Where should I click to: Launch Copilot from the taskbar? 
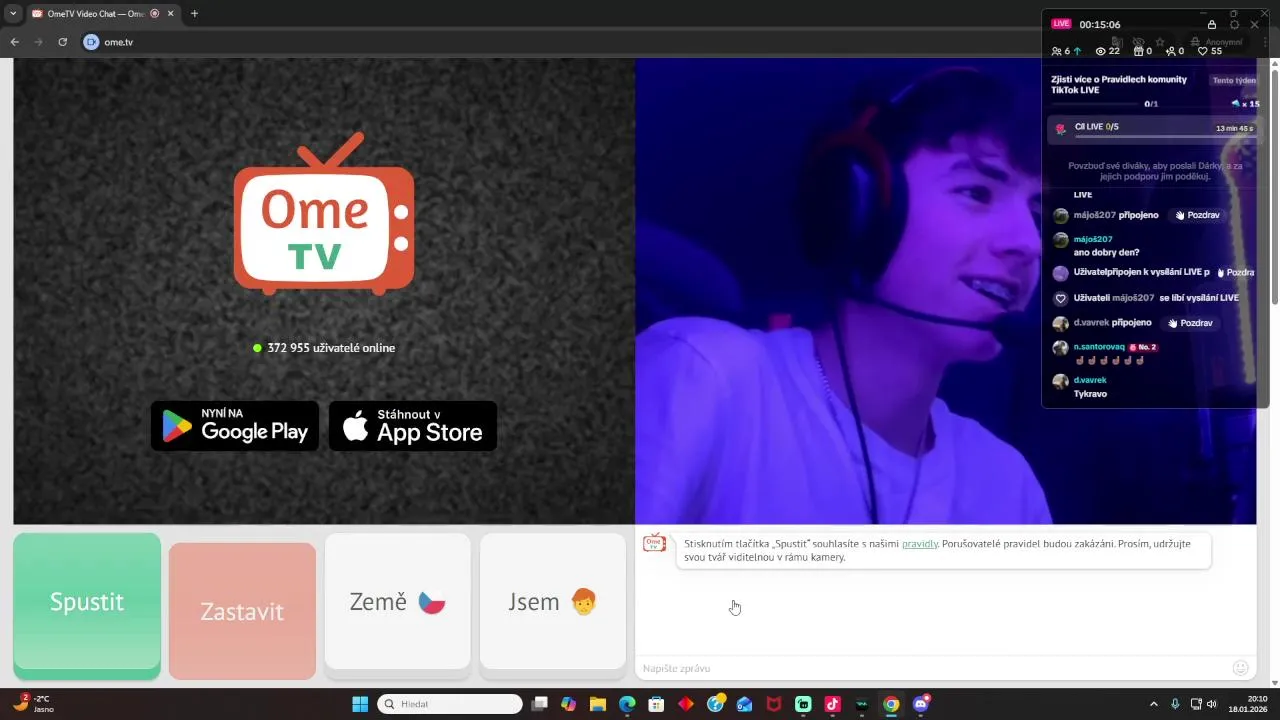tap(569, 704)
